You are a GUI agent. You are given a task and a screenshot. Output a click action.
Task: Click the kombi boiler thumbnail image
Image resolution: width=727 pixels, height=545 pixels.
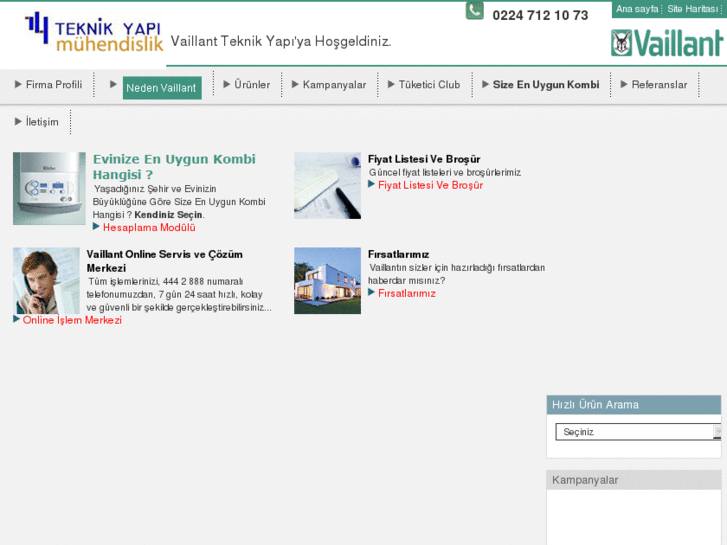coord(49,188)
